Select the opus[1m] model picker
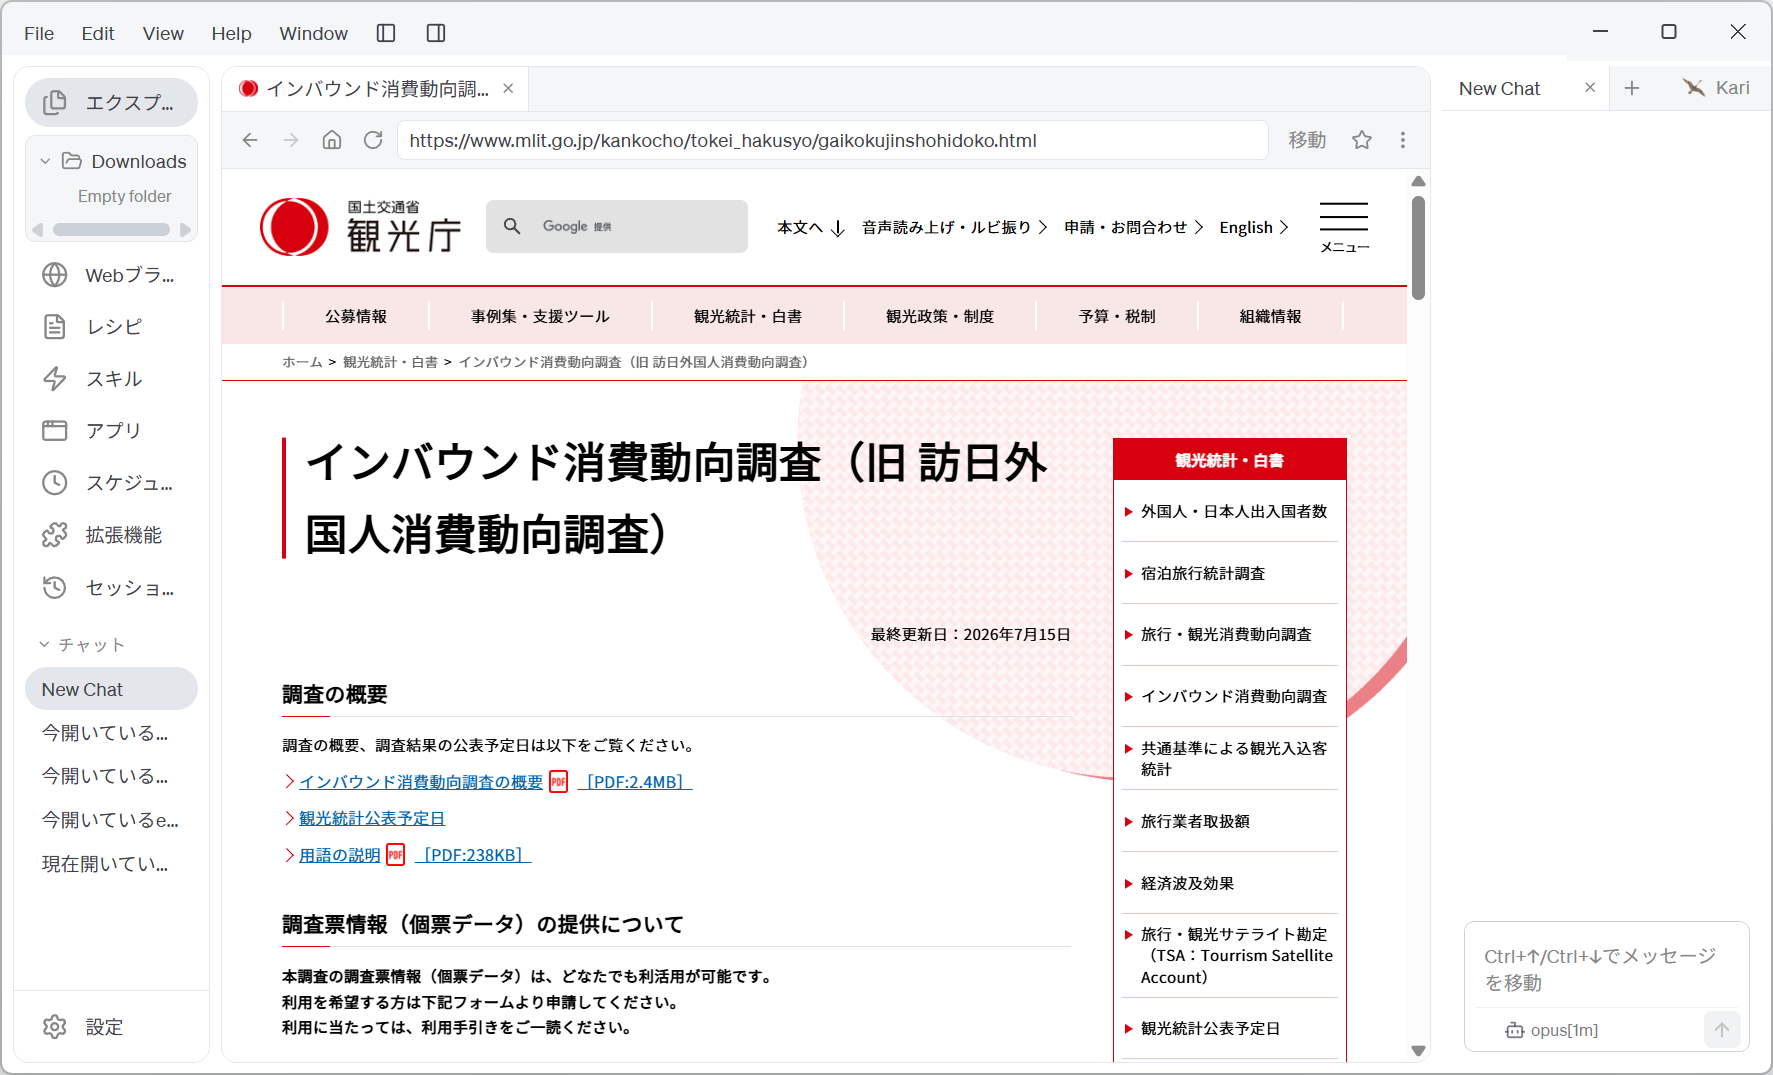Viewport: 1773px width, 1075px height. click(1552, 1030)
